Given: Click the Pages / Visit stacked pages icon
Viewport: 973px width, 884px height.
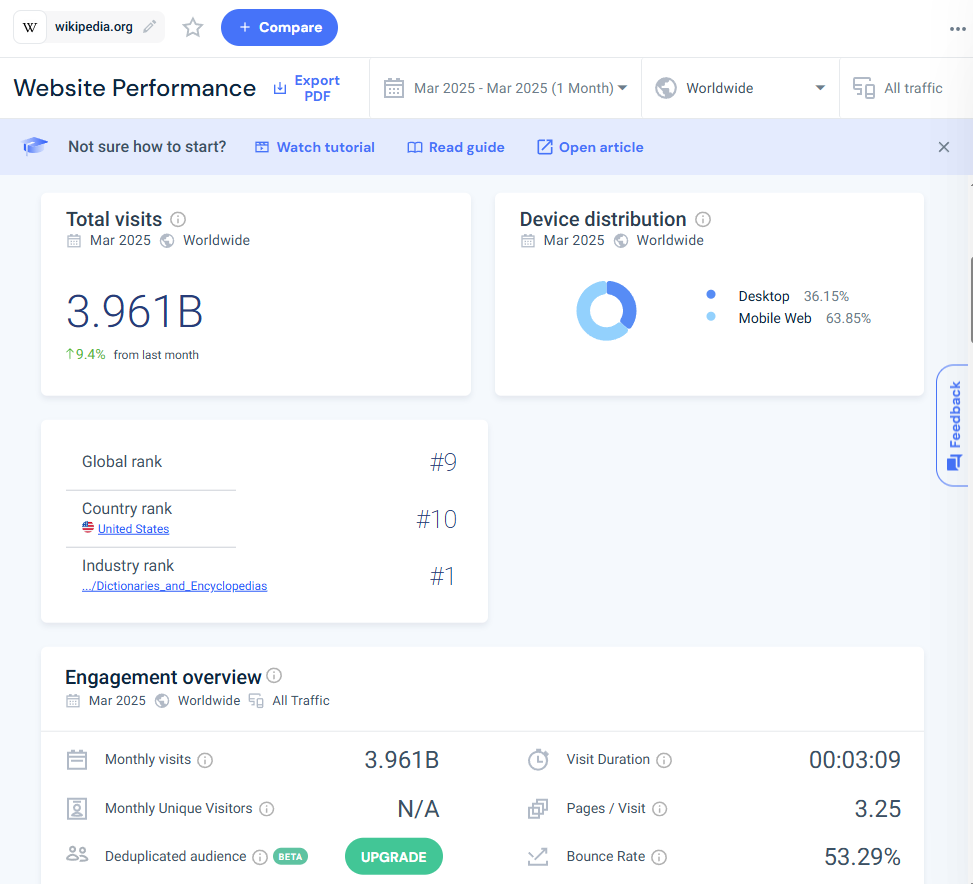Looking at the screenshot, I should 538,809.
